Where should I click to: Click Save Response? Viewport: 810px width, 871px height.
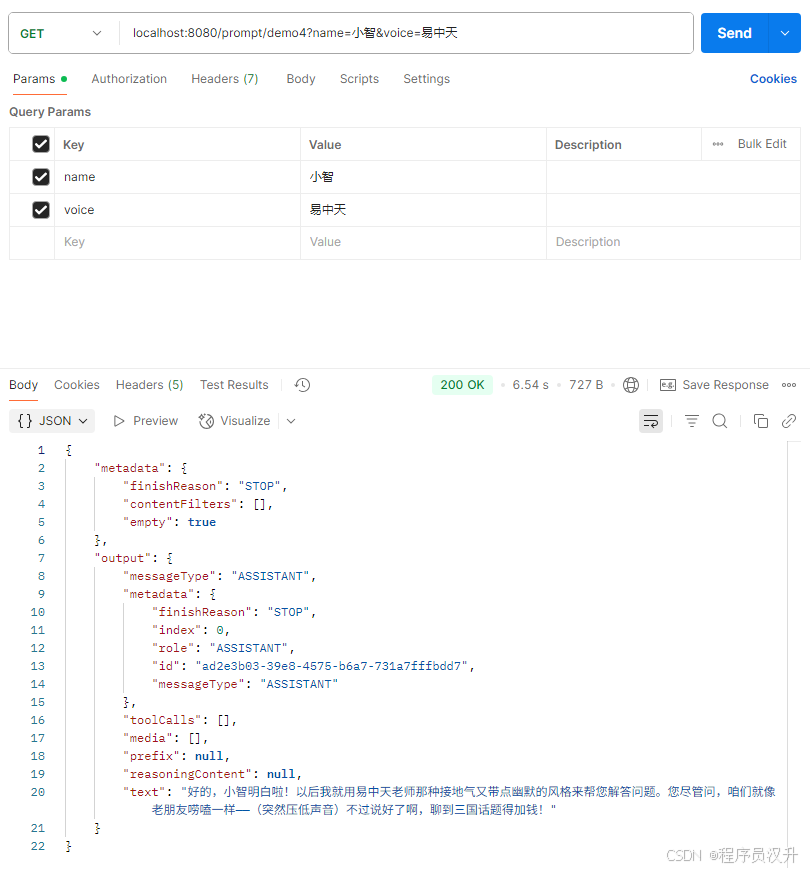click(x=725, y=385)
